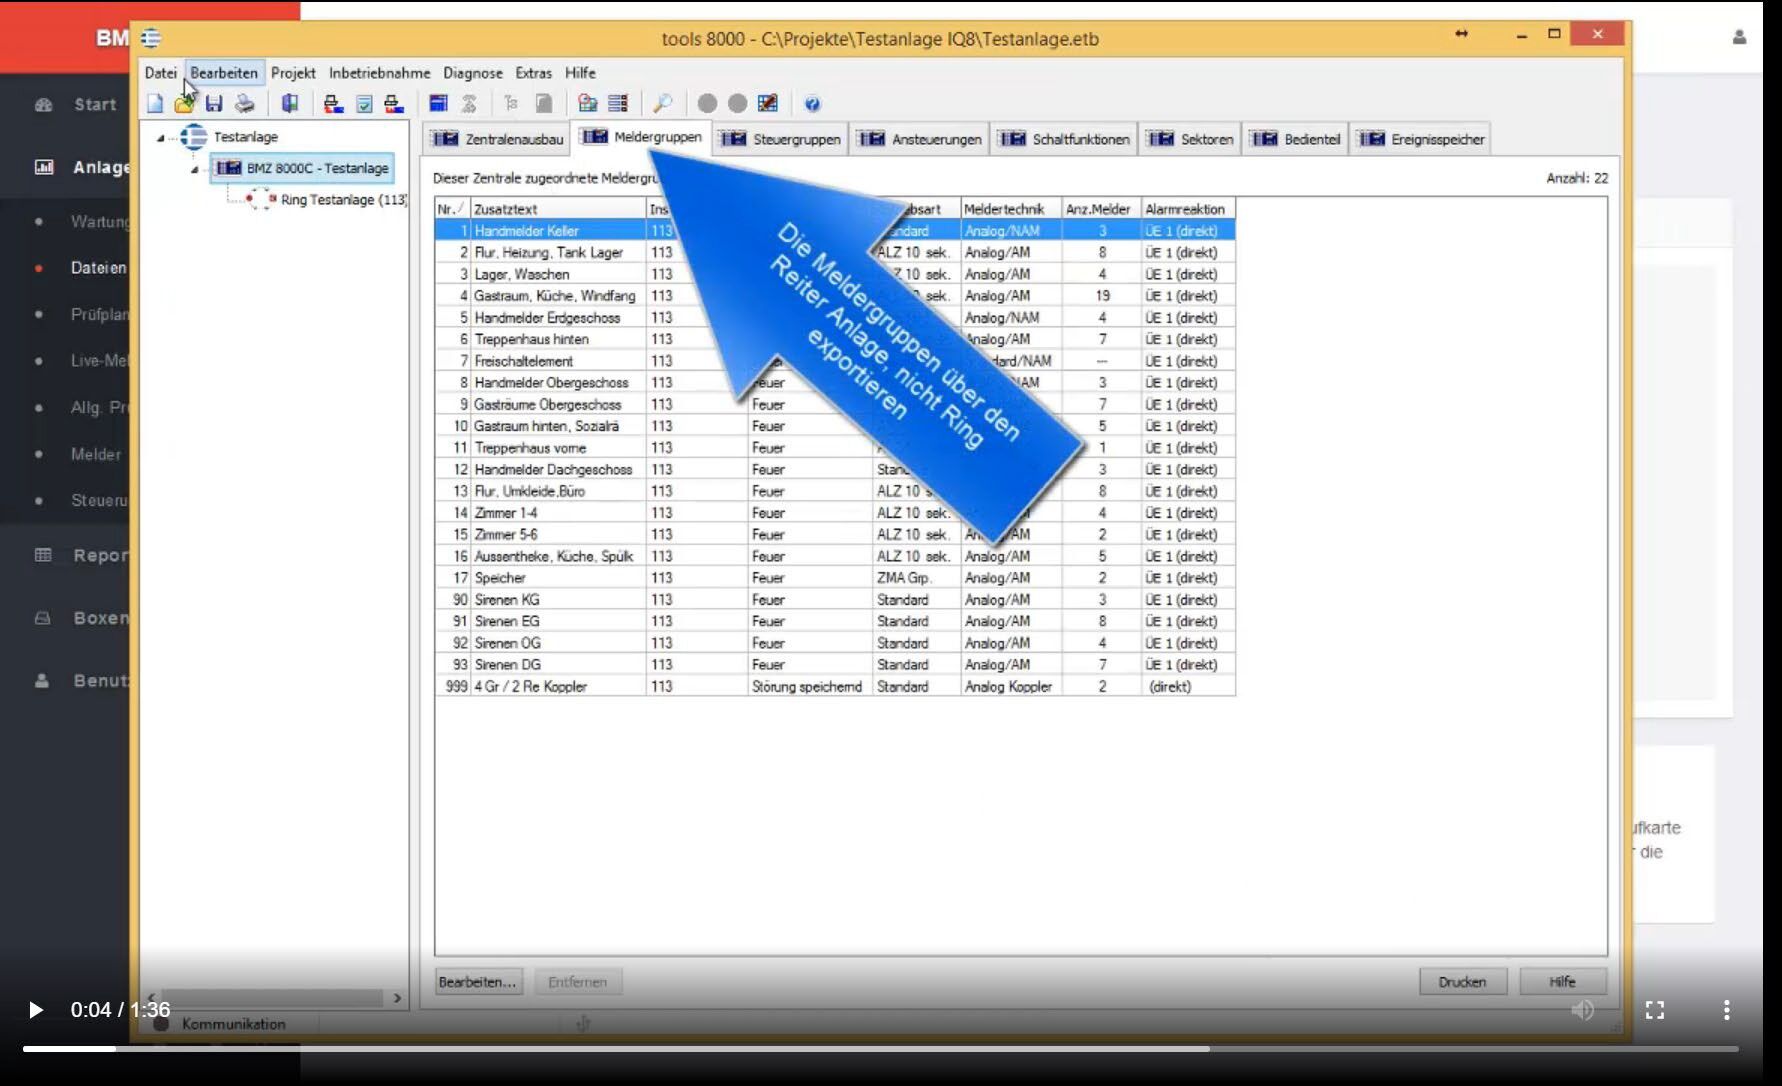Play the video
The width and height of the screenshot is (1782, 1086).
point(35,1010)
